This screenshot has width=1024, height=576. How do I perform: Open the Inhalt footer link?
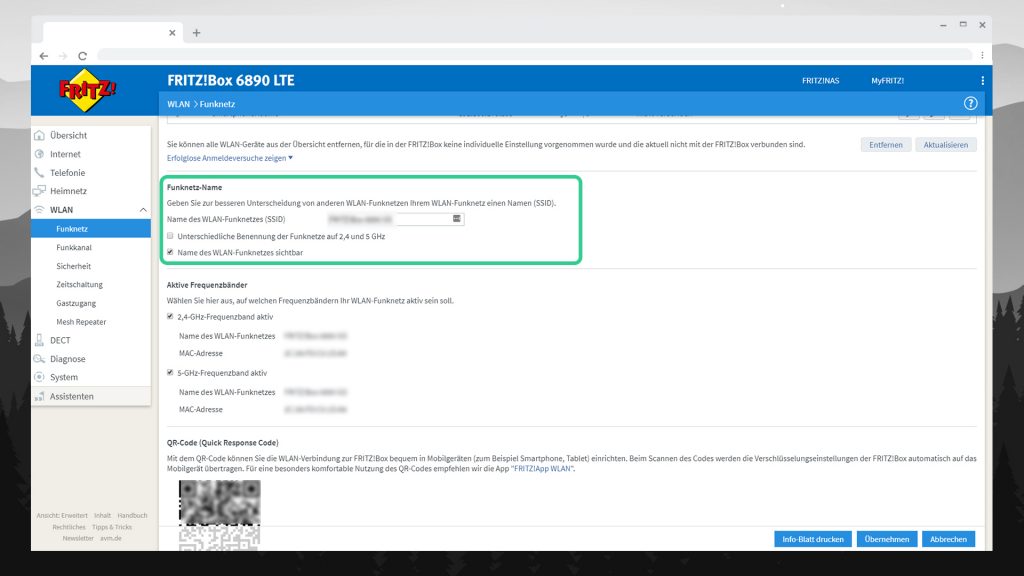coord(103,515)
